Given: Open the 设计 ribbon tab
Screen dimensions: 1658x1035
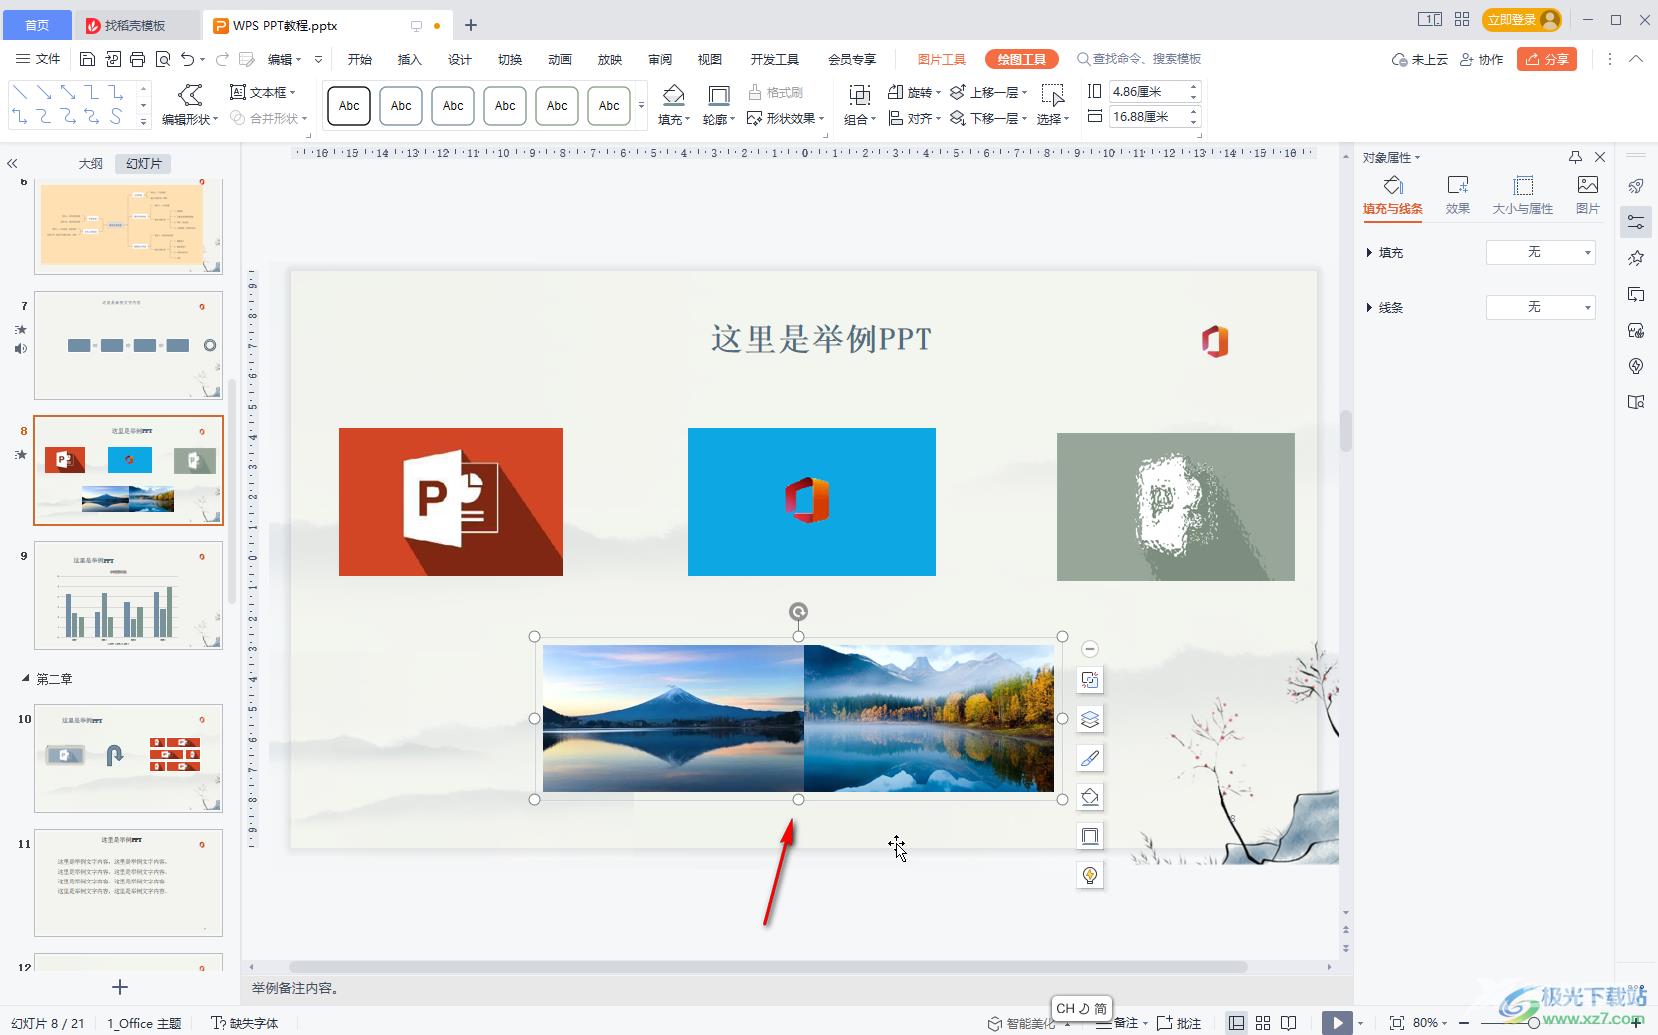Looking at the screenshot, I should click(x=460, y=59).
